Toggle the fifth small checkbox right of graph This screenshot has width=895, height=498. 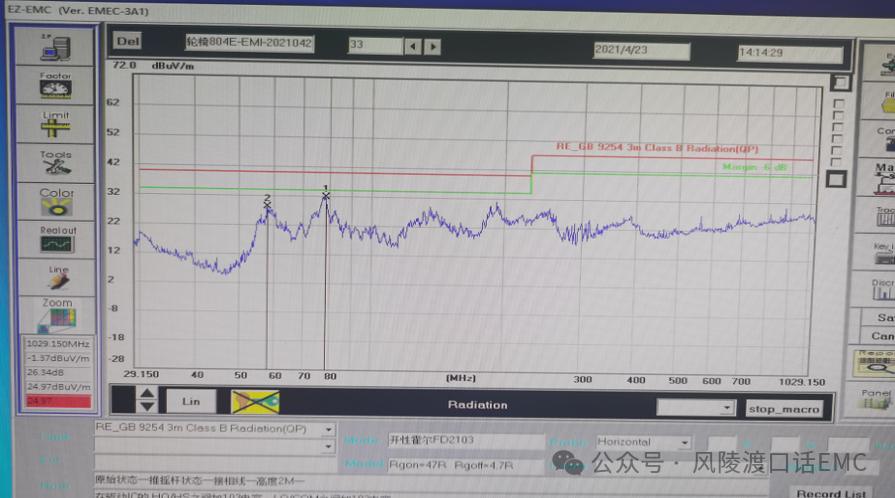pyautogui.click(x=837, y=151)
